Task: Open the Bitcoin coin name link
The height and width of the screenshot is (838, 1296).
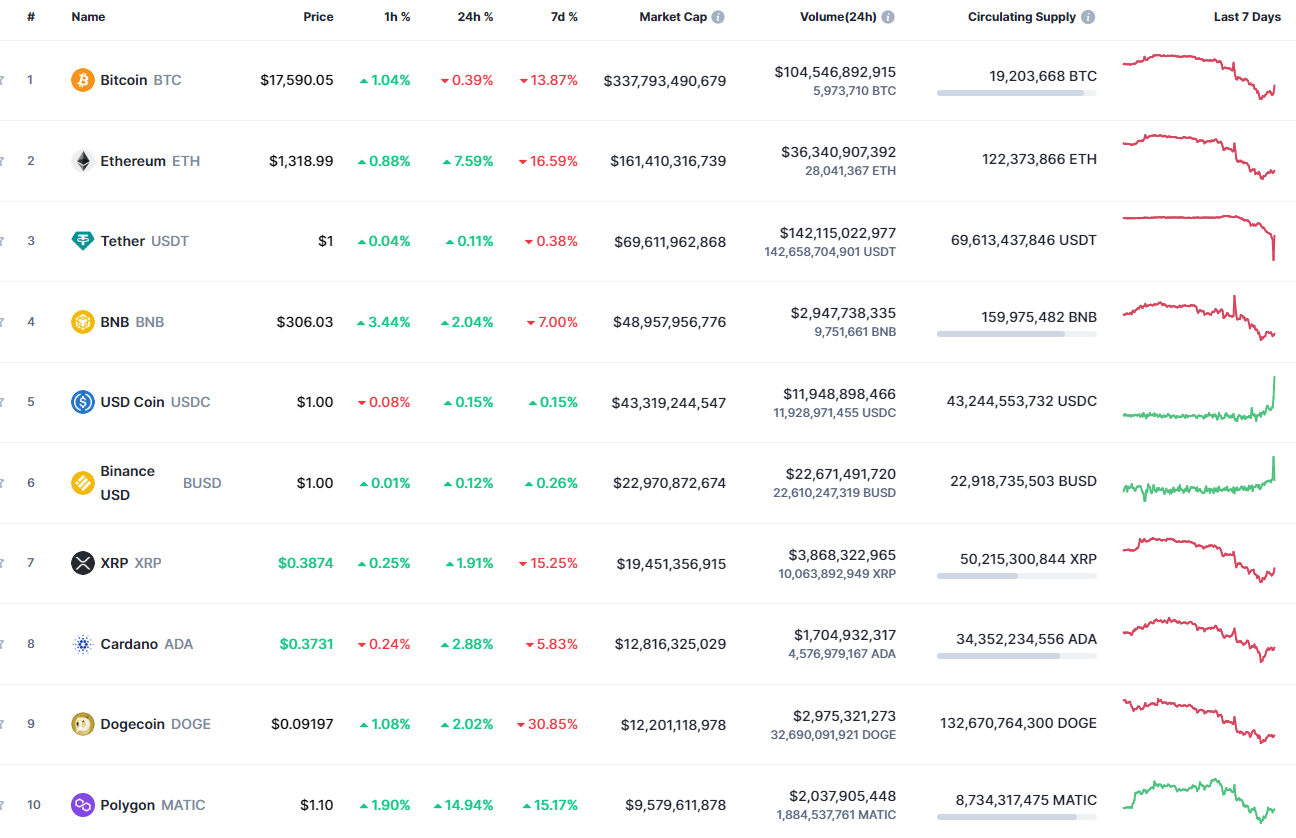Action: [122, 80]
